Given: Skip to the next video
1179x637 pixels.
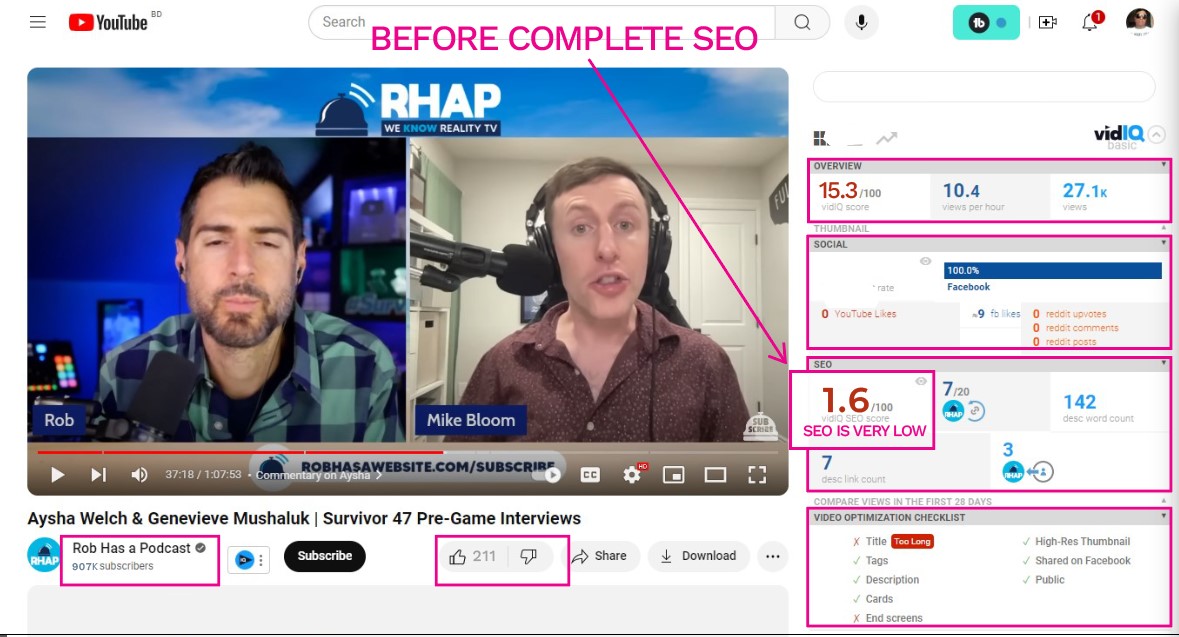Looking at the screenshot, I should [x=99, y=475].
